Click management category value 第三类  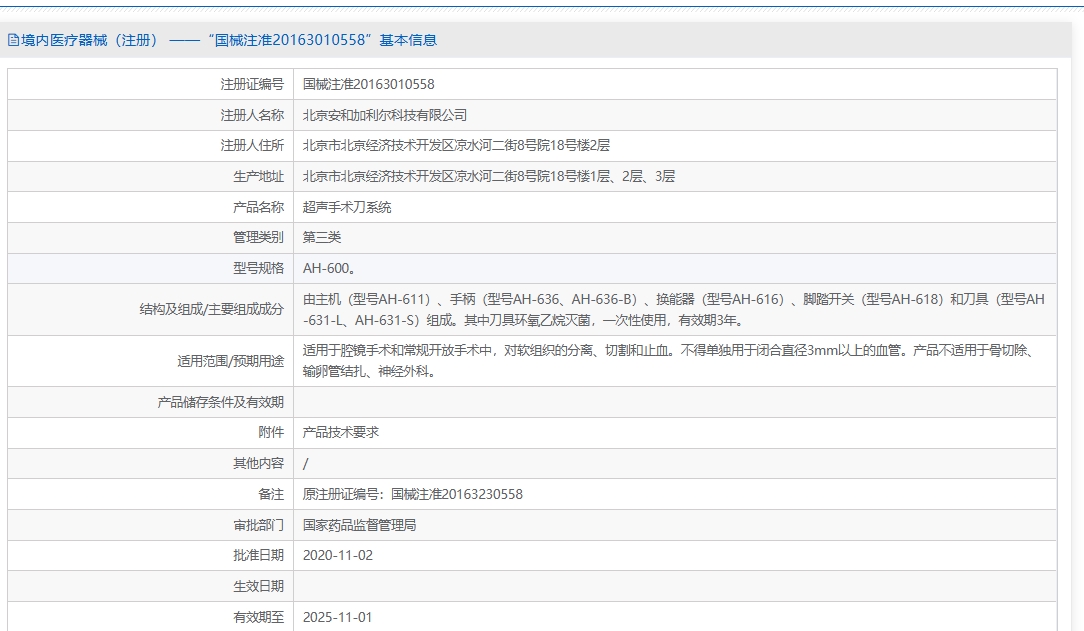[x=322, y=237]
